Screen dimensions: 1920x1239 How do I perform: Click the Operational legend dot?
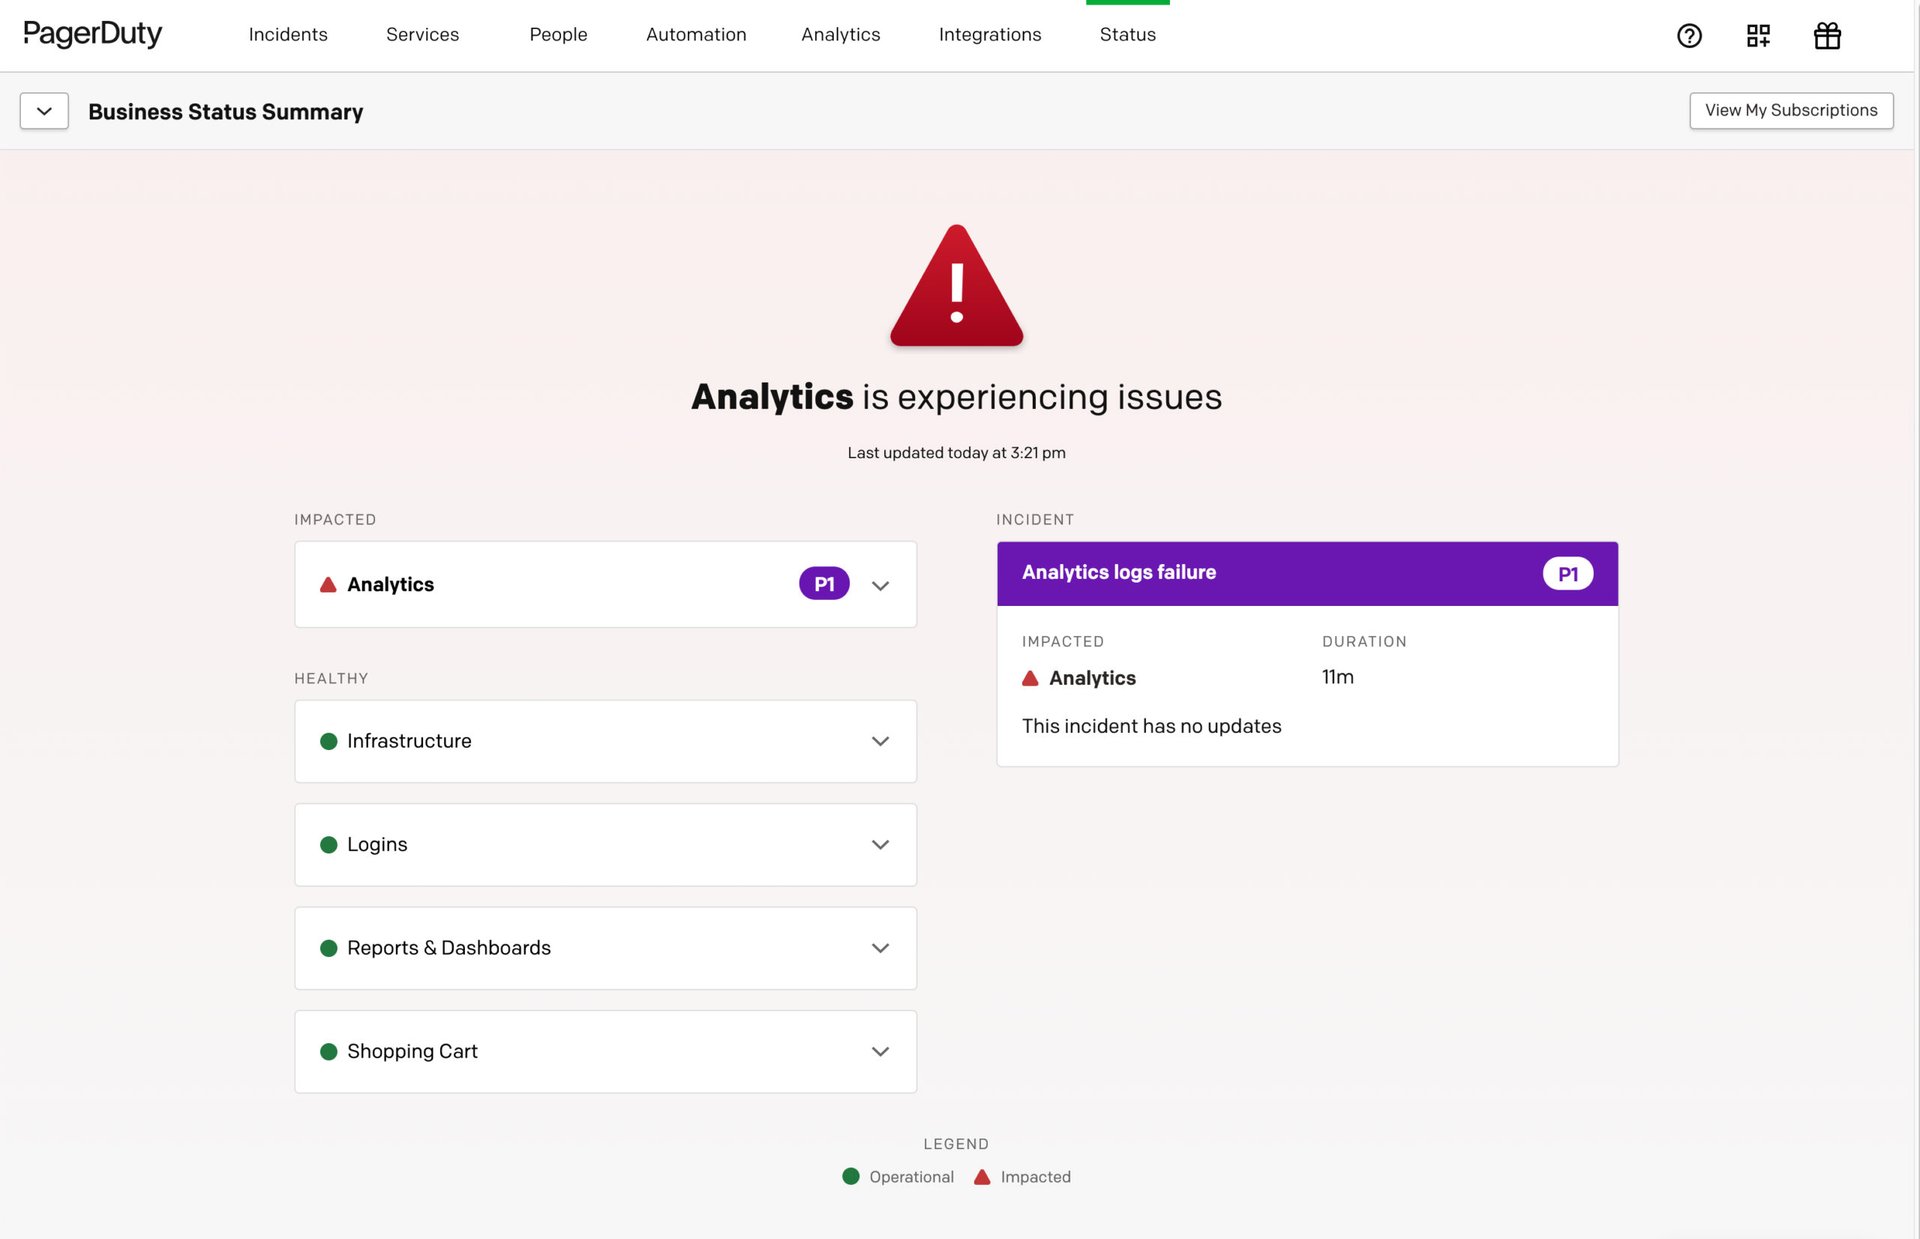point(851,1177)
